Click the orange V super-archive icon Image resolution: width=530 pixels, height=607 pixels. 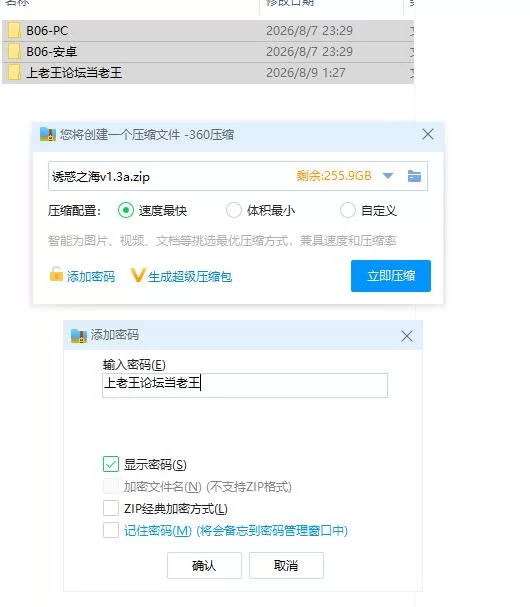tap(137, 275)
